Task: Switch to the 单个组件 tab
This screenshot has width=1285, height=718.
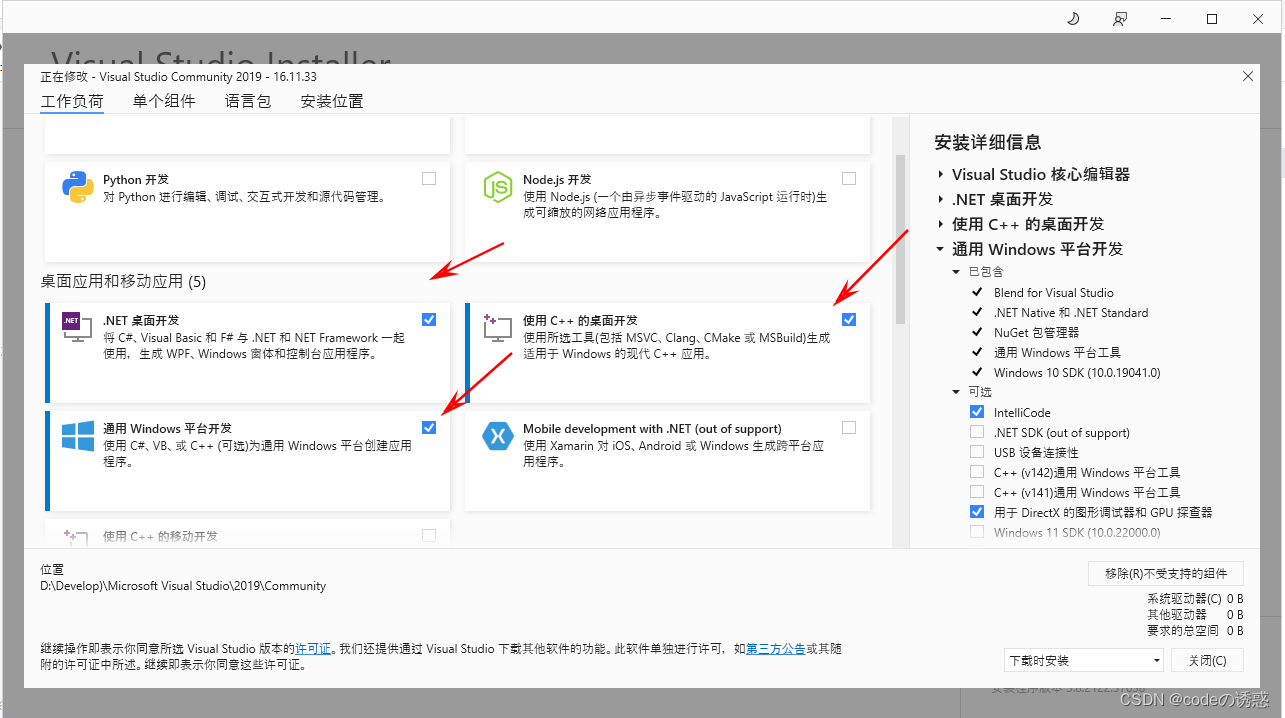Action: point(164,101)
